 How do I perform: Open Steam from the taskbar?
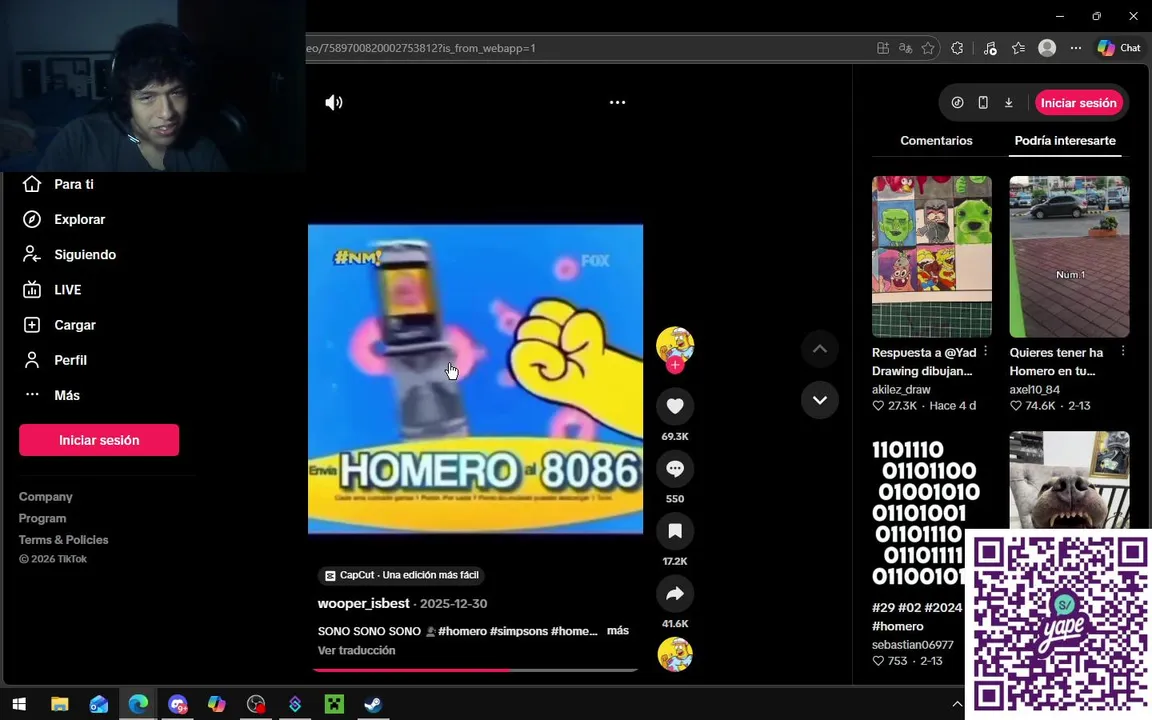tap(373, 705)
